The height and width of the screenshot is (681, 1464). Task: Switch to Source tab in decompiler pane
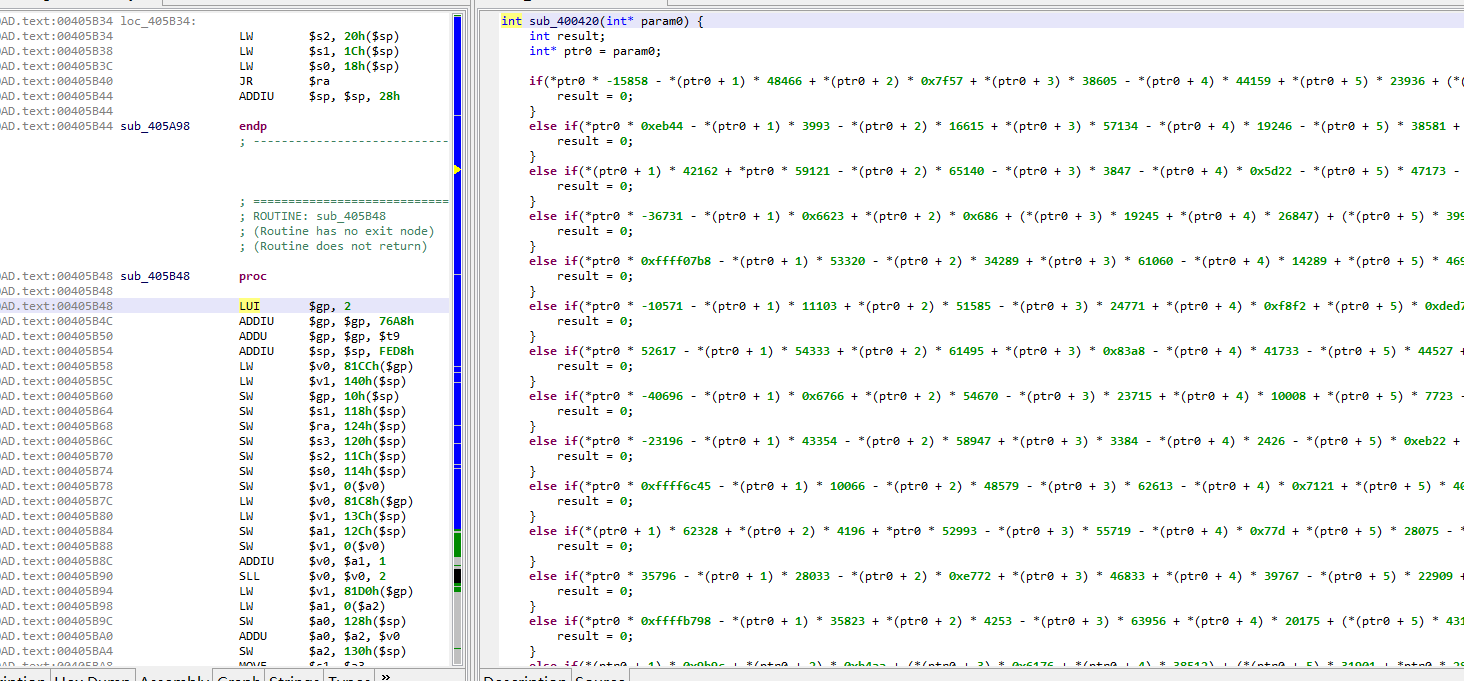600,677
